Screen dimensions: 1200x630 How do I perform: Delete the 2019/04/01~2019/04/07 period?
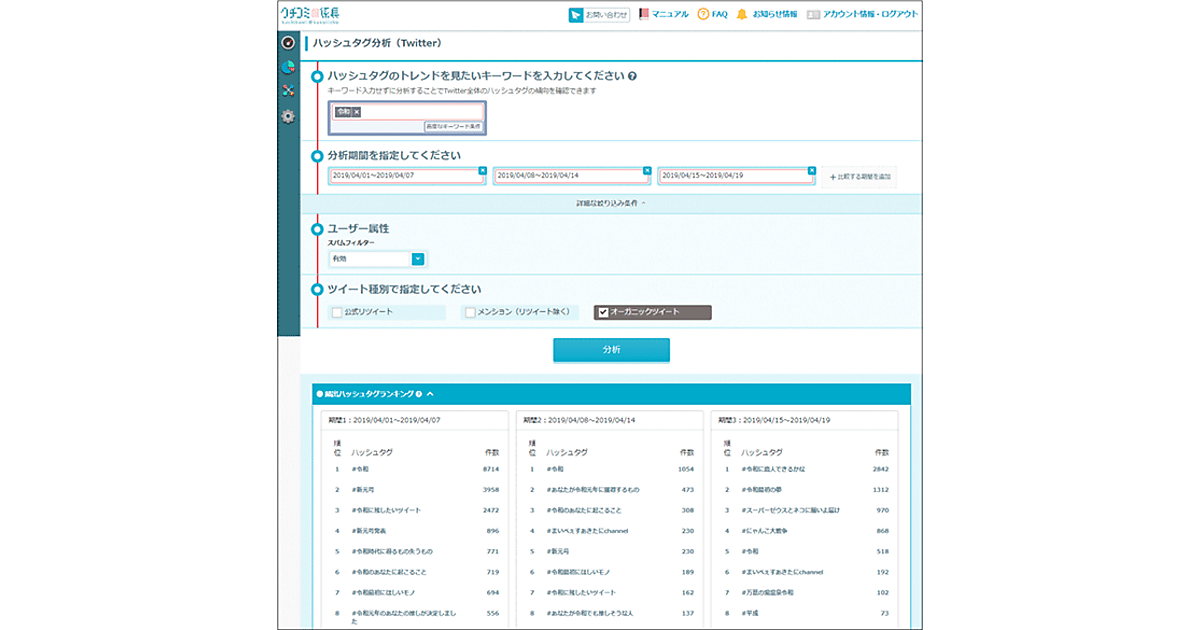[482, 170]
